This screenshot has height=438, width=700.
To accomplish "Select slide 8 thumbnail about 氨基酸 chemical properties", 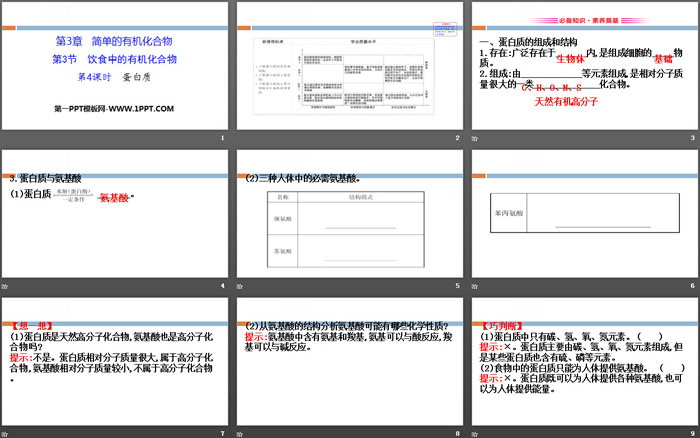I will point(350,361).
